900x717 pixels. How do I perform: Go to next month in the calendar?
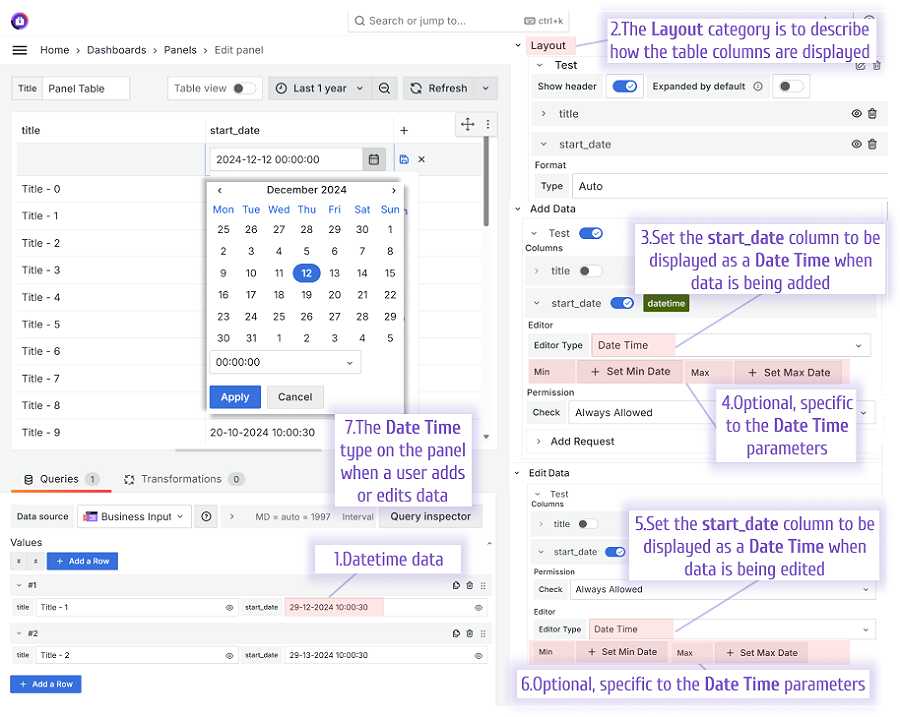click(394, 190)
